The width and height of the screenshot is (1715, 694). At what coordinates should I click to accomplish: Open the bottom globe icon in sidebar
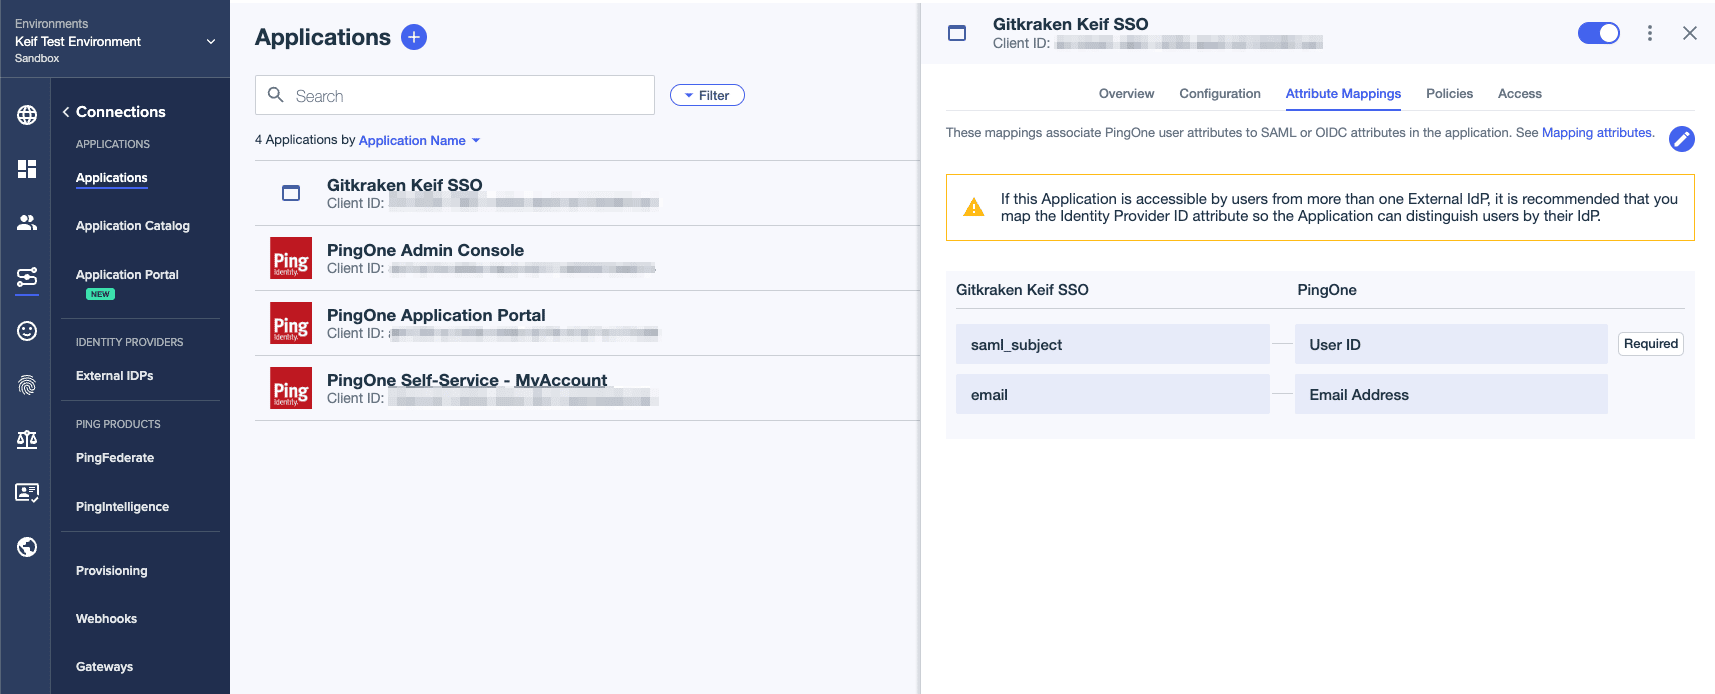click(x=27, y=547)
